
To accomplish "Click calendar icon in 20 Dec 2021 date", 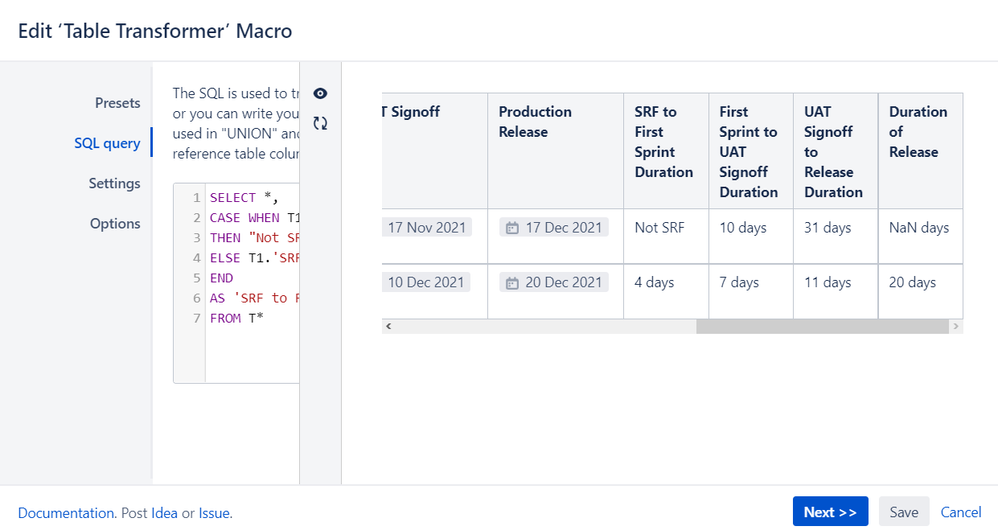I will coord(512,283).
